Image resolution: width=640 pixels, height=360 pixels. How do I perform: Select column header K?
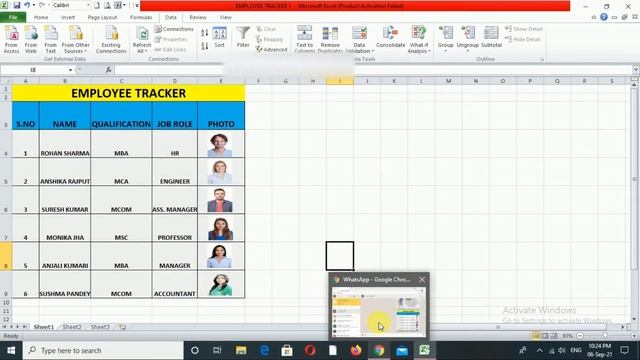point(394,81)
